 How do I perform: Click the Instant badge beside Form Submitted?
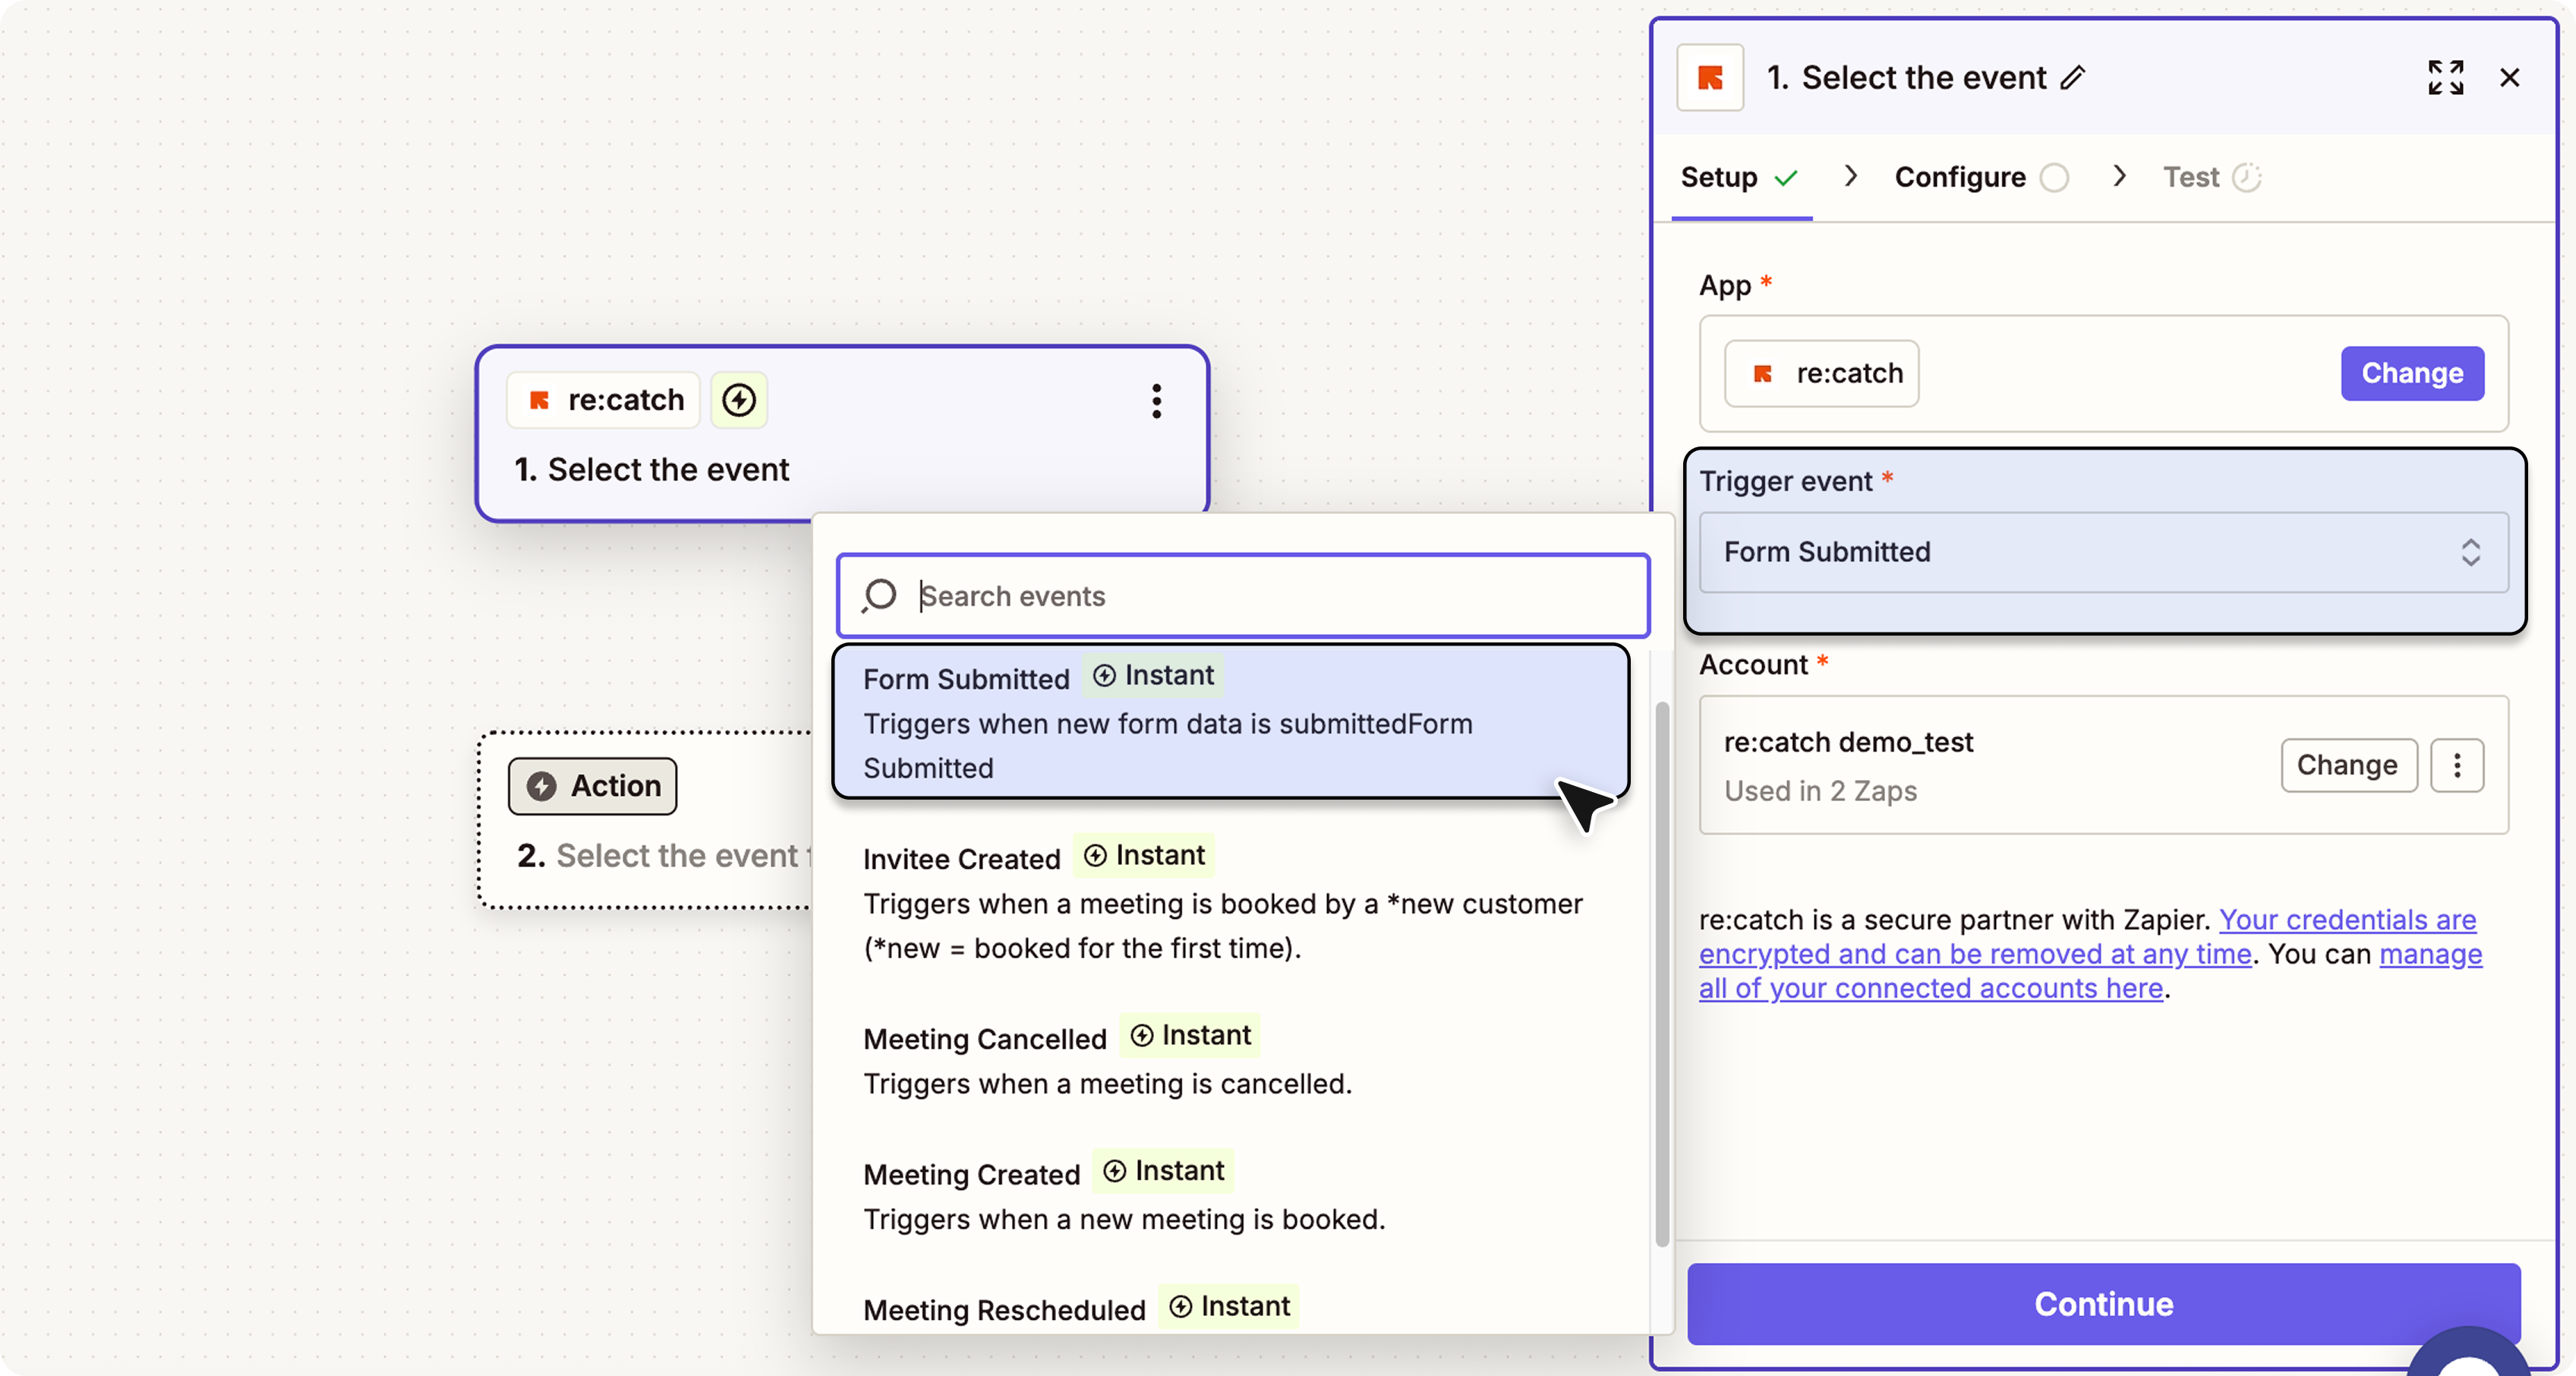coord(1153,675)
